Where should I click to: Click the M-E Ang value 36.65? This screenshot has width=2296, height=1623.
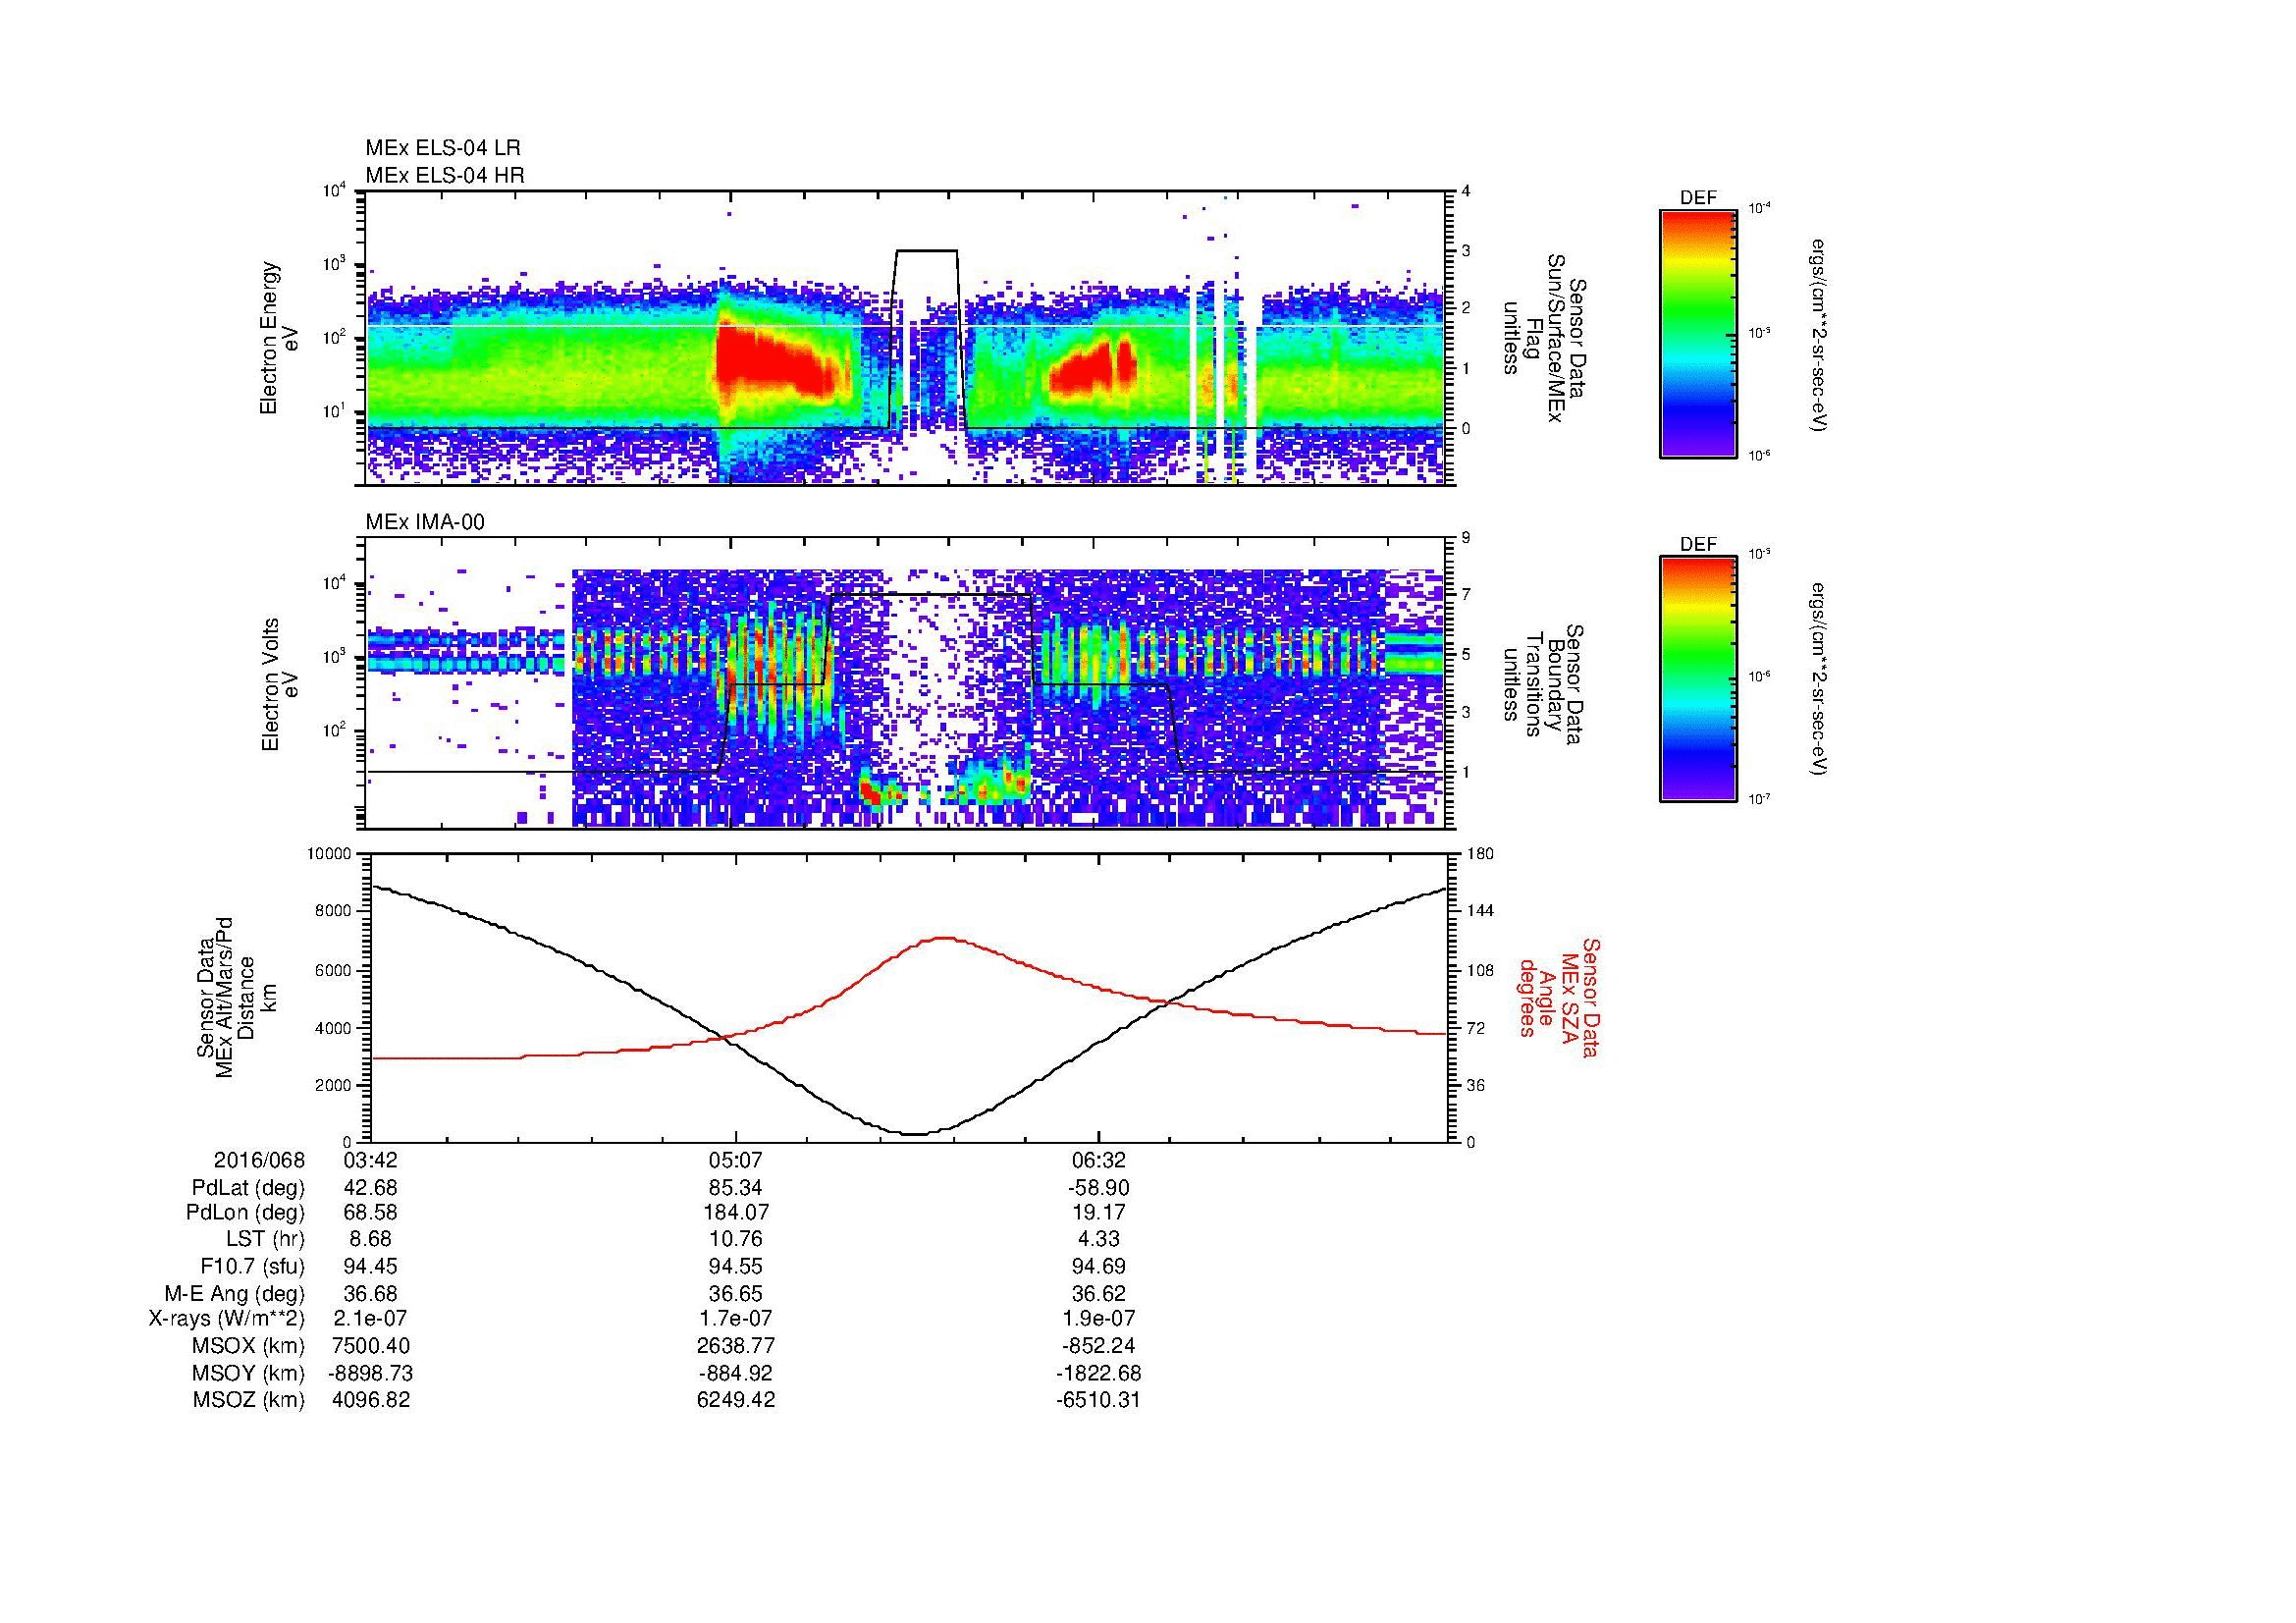tap(736, 1294)
